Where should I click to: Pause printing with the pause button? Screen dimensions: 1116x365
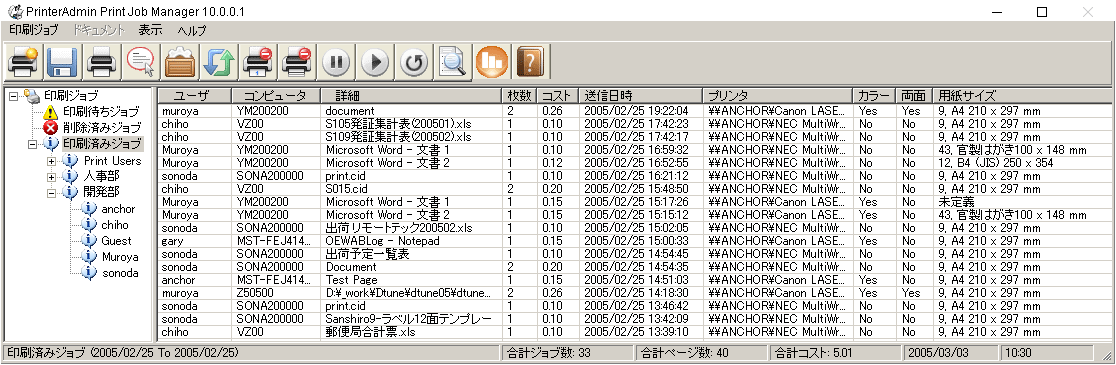pyautogui.click(x=336, y=62)
